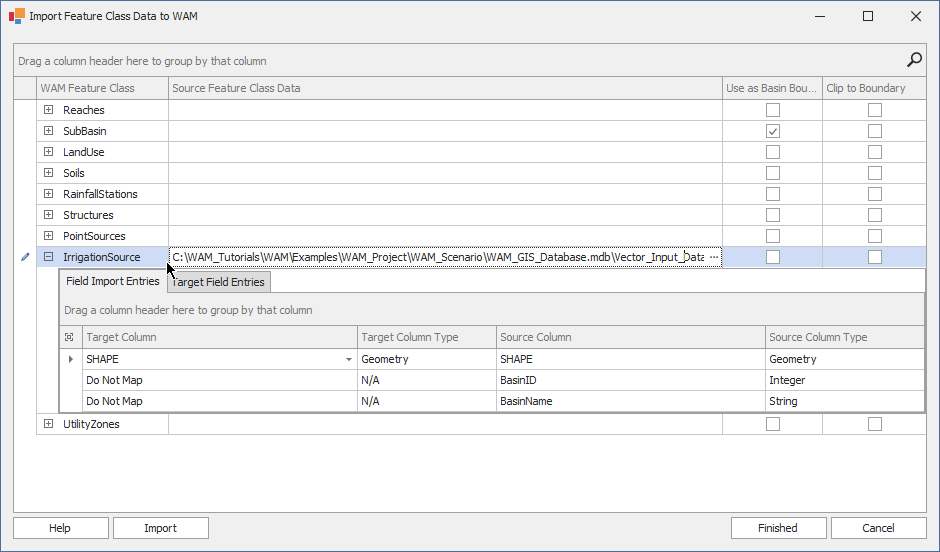
Task: Click the search magnifier icon
Action: (914, 59)
